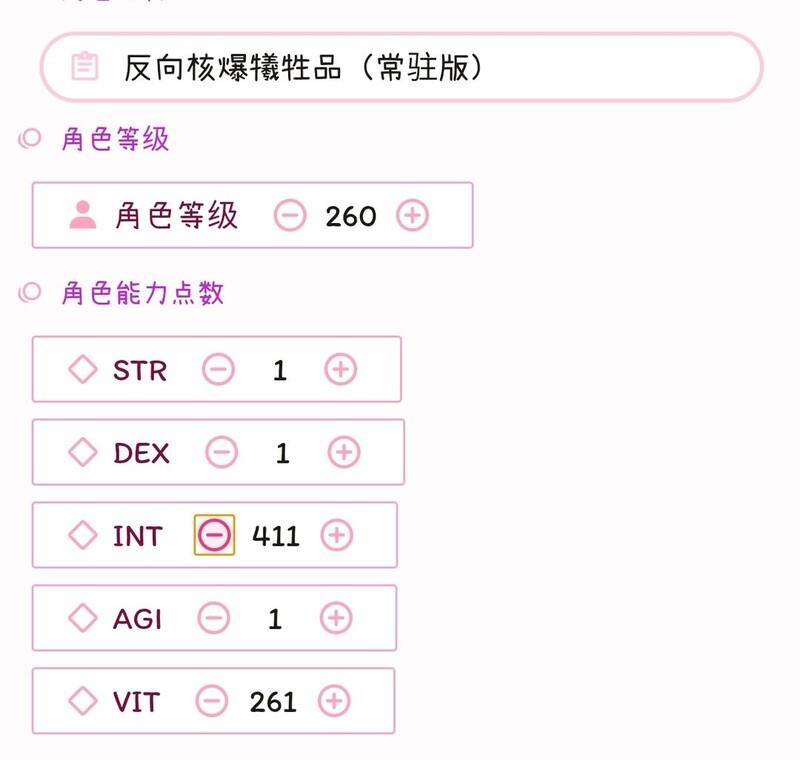Click the diamond icon next to VIT

82,701
